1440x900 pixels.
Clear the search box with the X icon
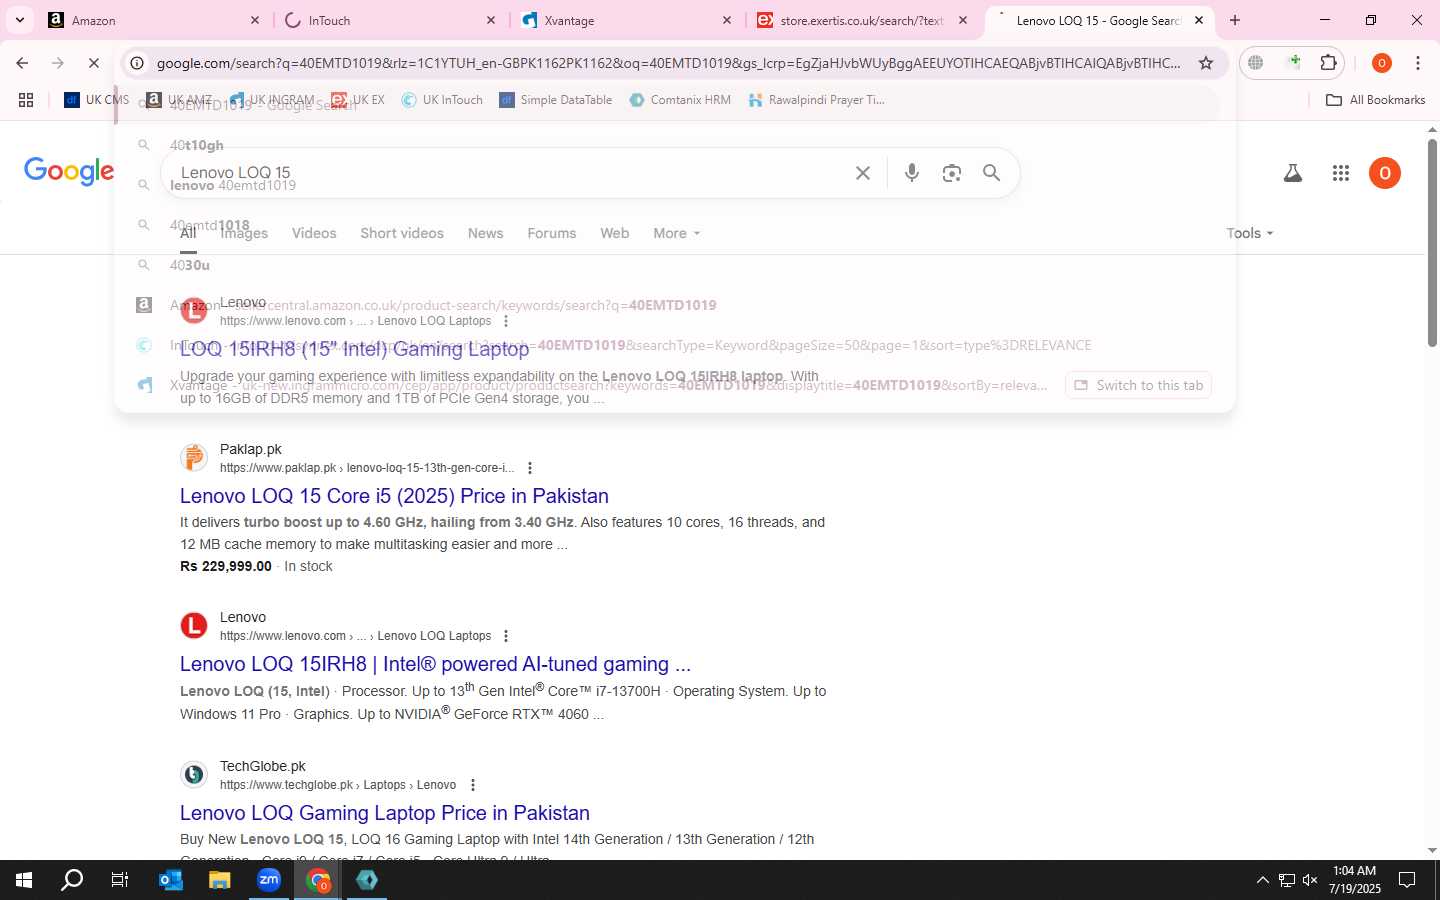pyautogui.click(x=863, y=173)
